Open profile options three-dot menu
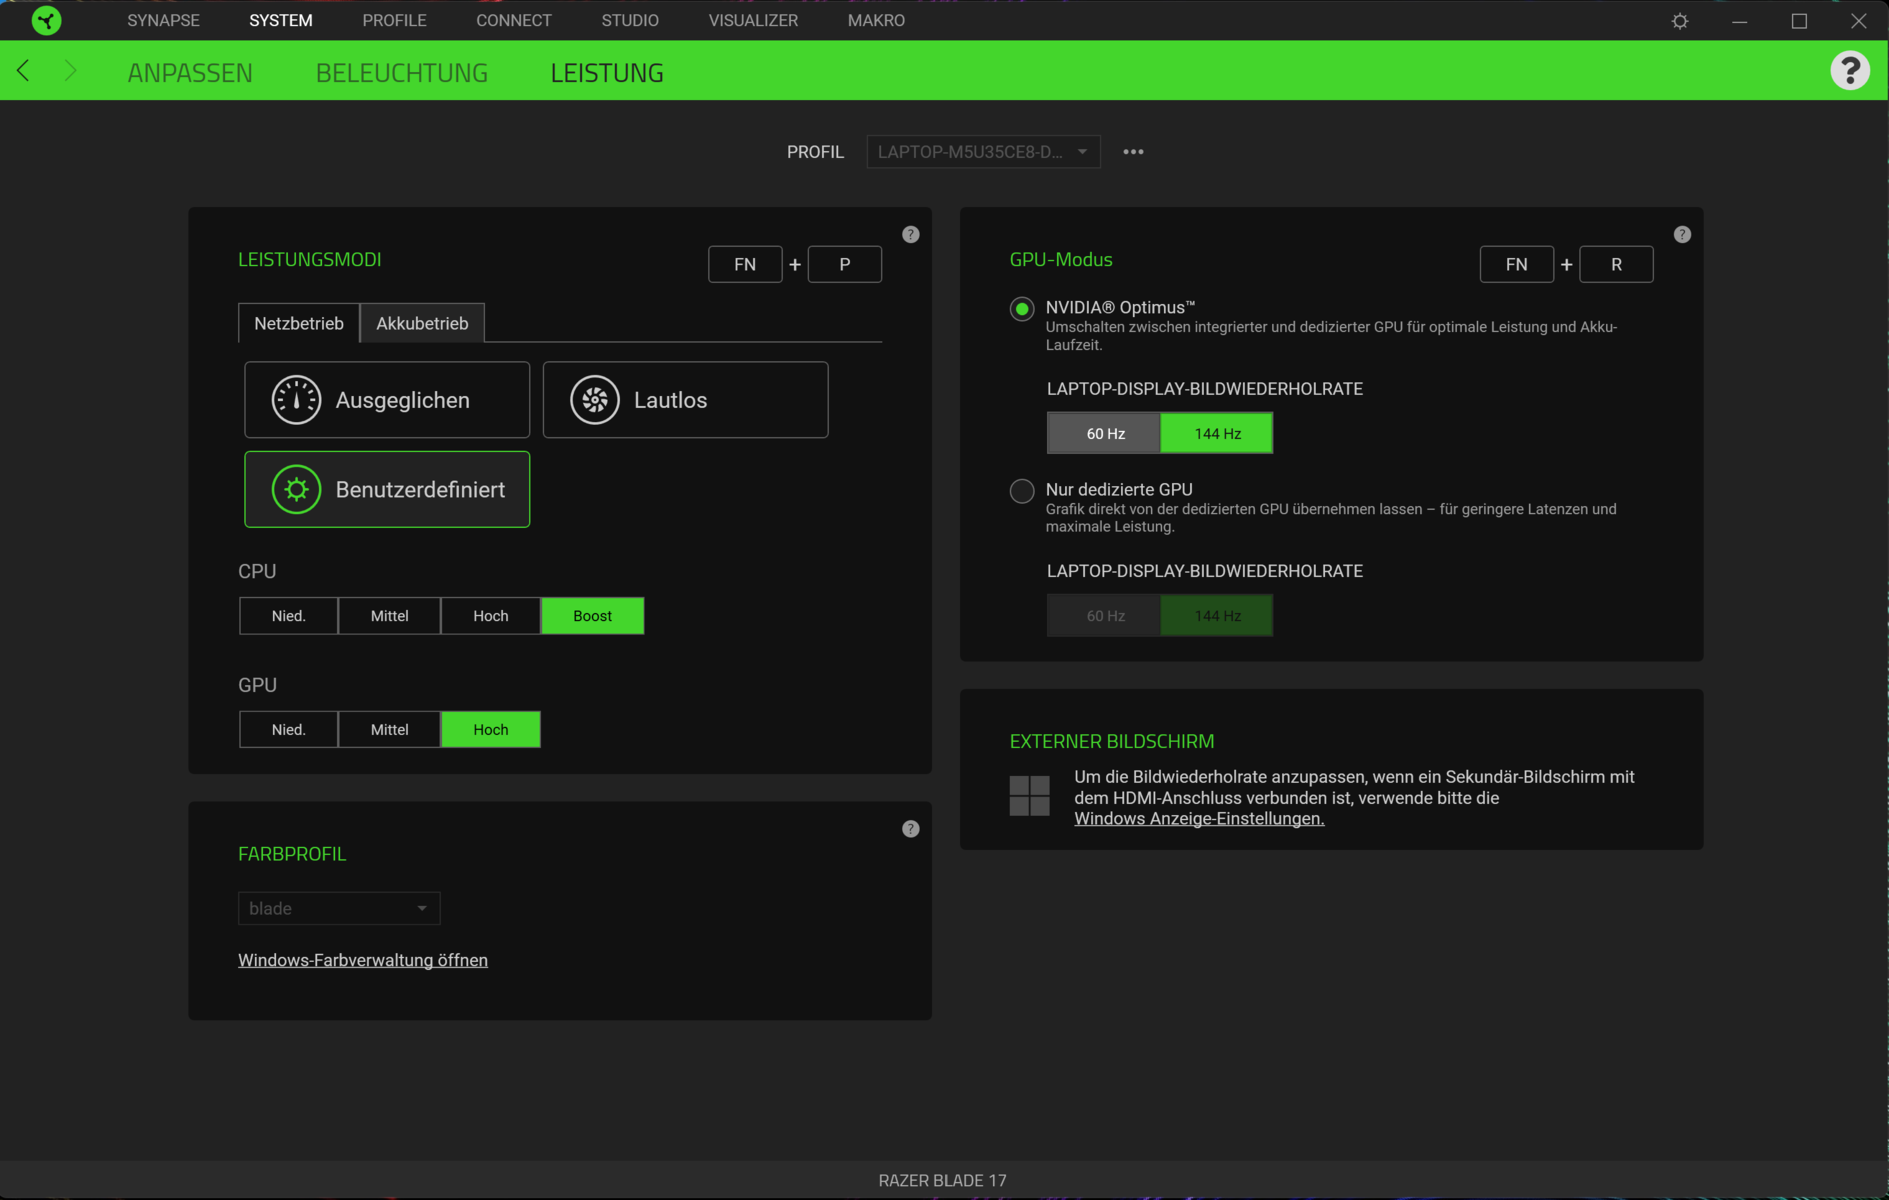The width and height of the screenshot is (1889, 1200). click(x=1133, y=152)
